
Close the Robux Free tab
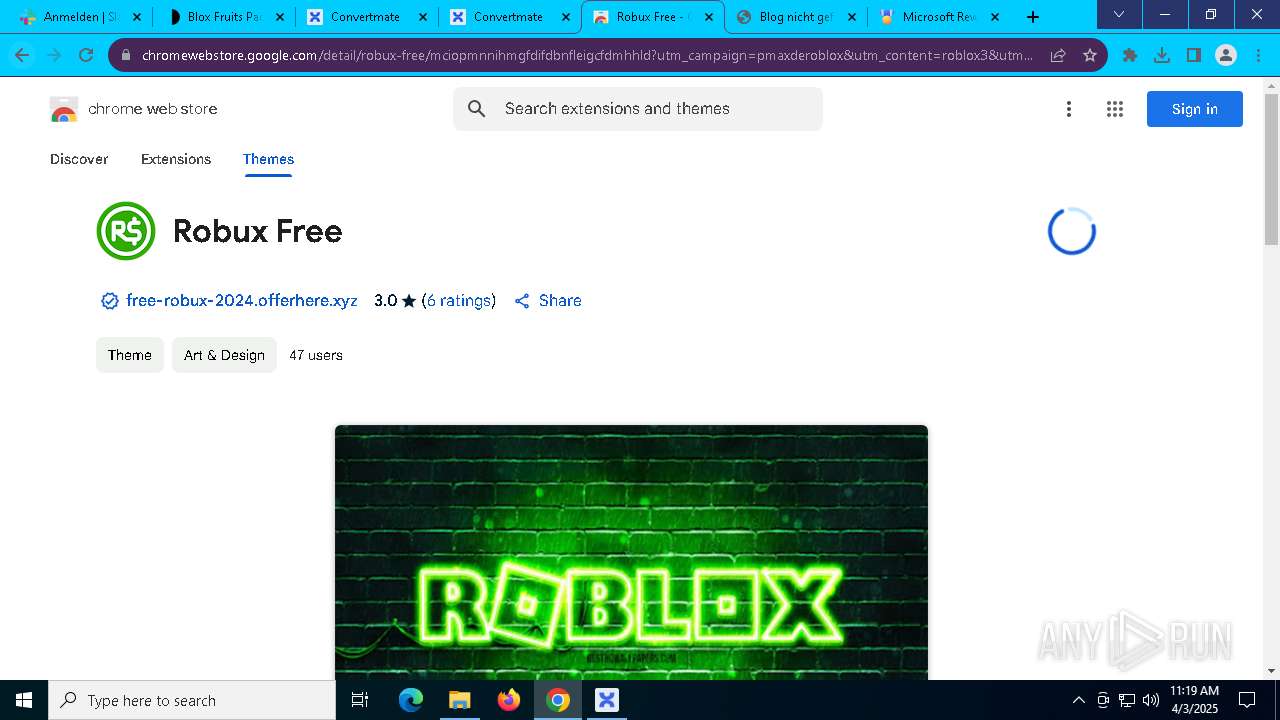pos(709,17)
